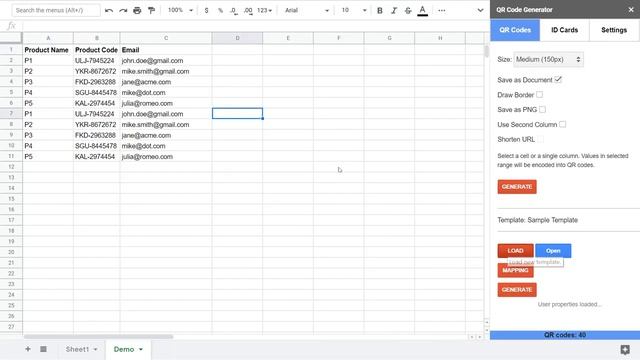Click the horizontal scrollbar of the sheet
This screenshot has width=640, height=360.
pos(98,337)
